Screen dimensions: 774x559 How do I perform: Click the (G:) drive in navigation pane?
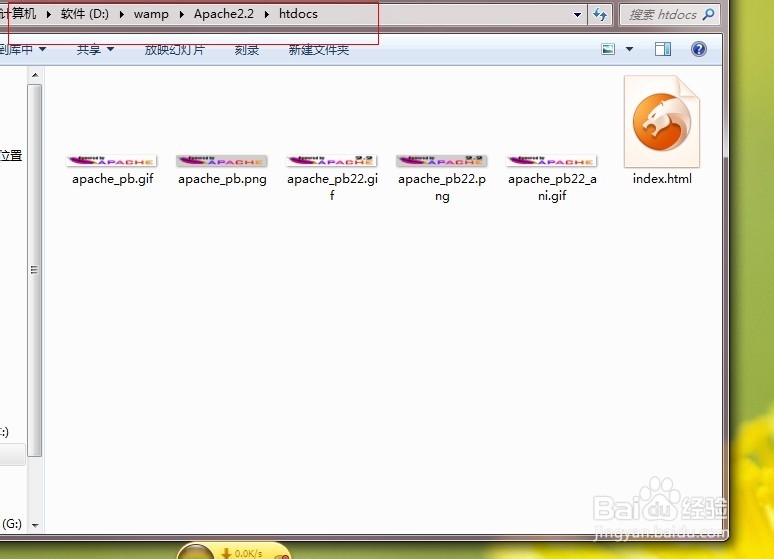point(12,523)
